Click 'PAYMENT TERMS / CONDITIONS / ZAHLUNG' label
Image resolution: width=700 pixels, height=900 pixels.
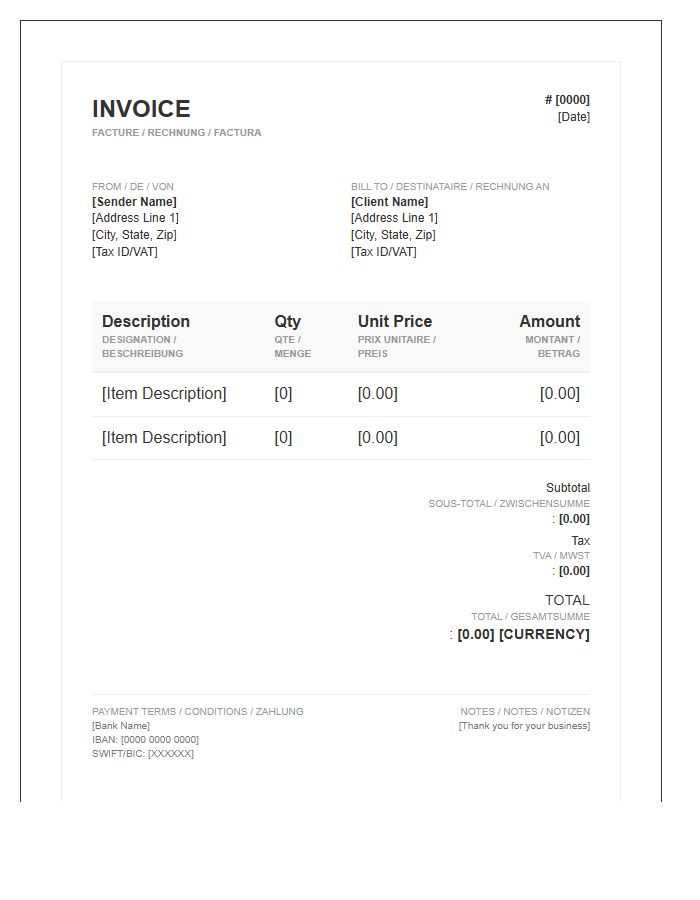(x=198, y=712)
